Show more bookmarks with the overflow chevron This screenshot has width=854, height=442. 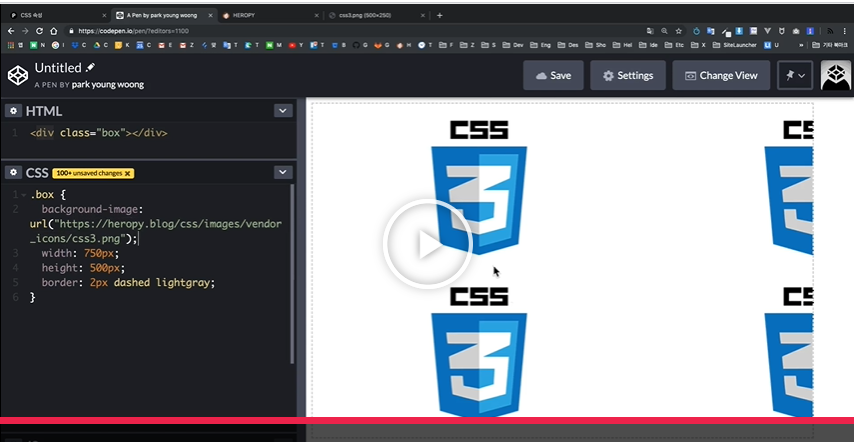(x=801, y=45)
